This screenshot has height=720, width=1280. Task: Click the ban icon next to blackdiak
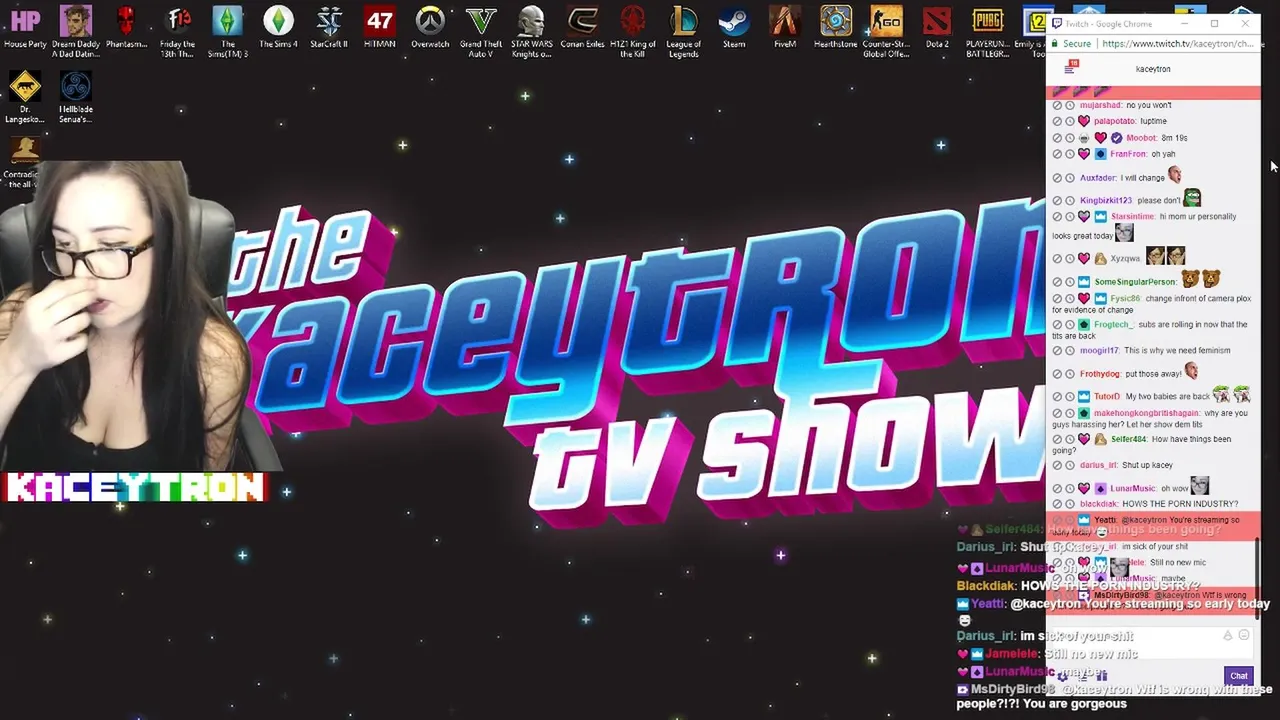[x=1057, y=504]
